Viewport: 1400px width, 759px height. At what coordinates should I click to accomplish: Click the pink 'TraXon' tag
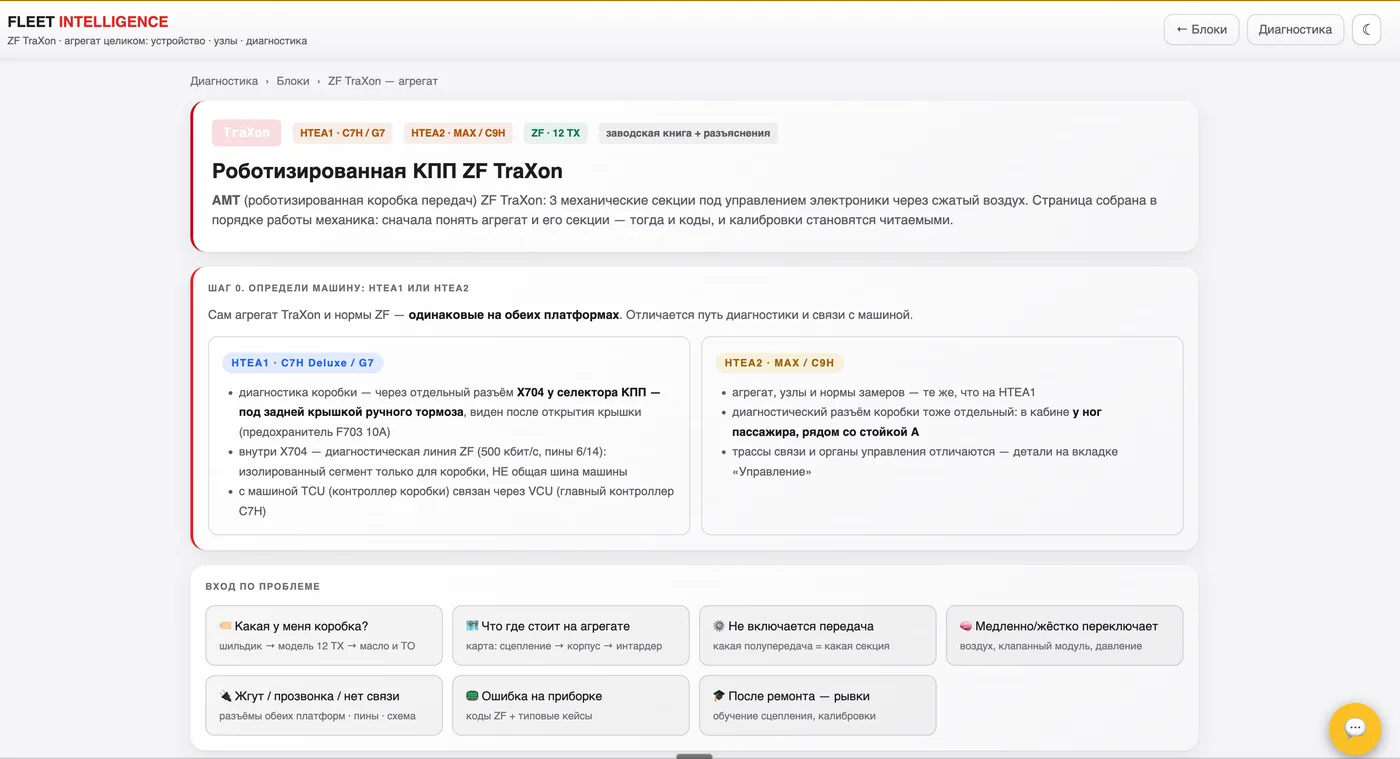246,133
